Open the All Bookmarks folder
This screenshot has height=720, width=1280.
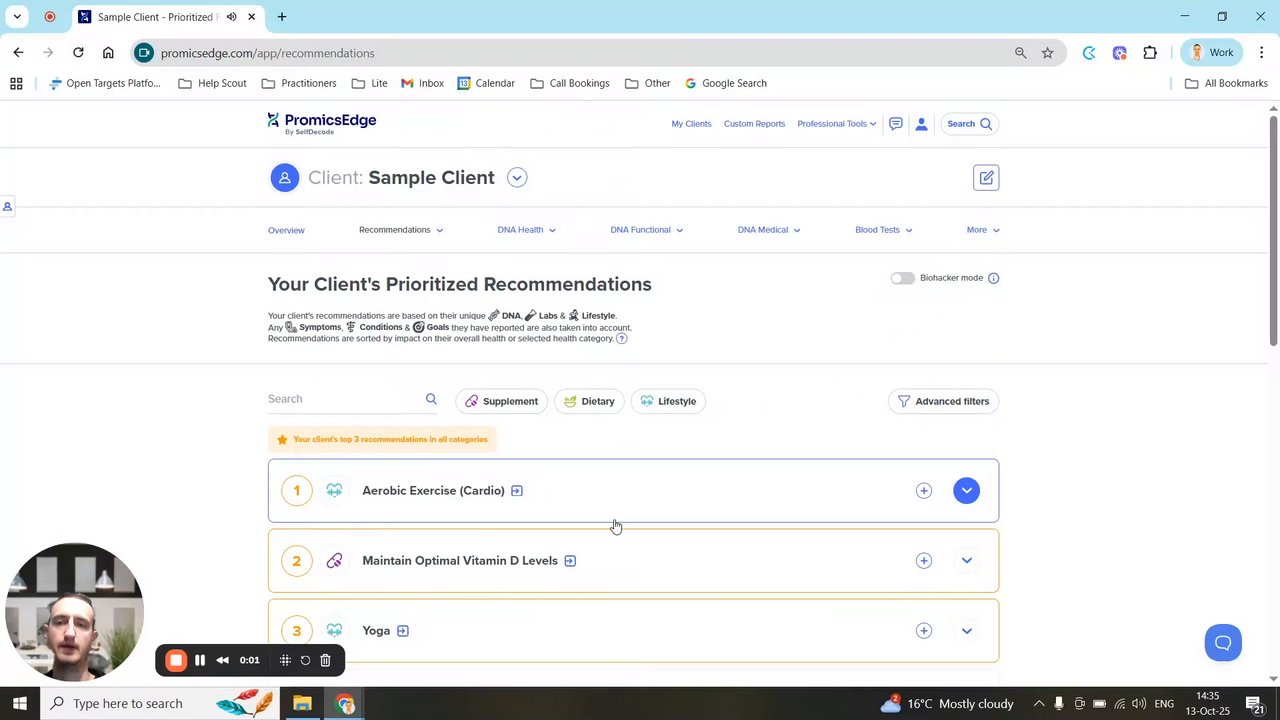[x=1226, y=84]
